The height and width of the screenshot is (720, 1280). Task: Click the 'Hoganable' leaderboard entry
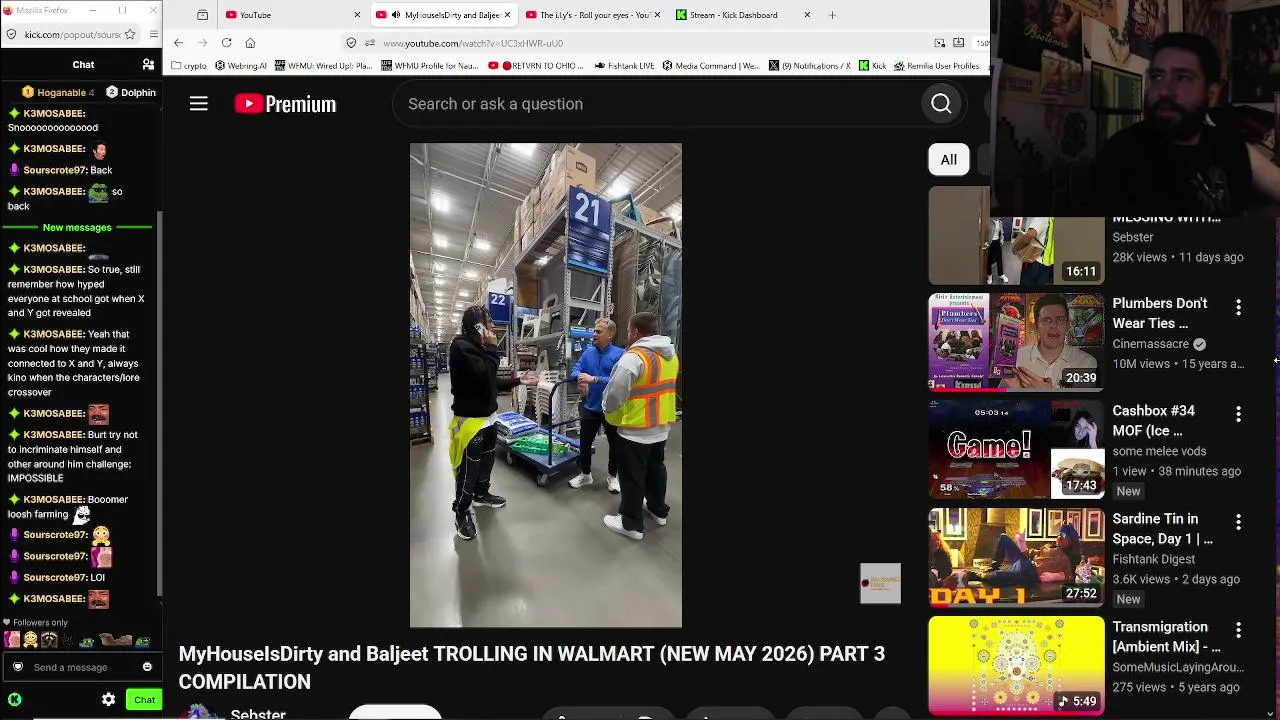[58, 92]
